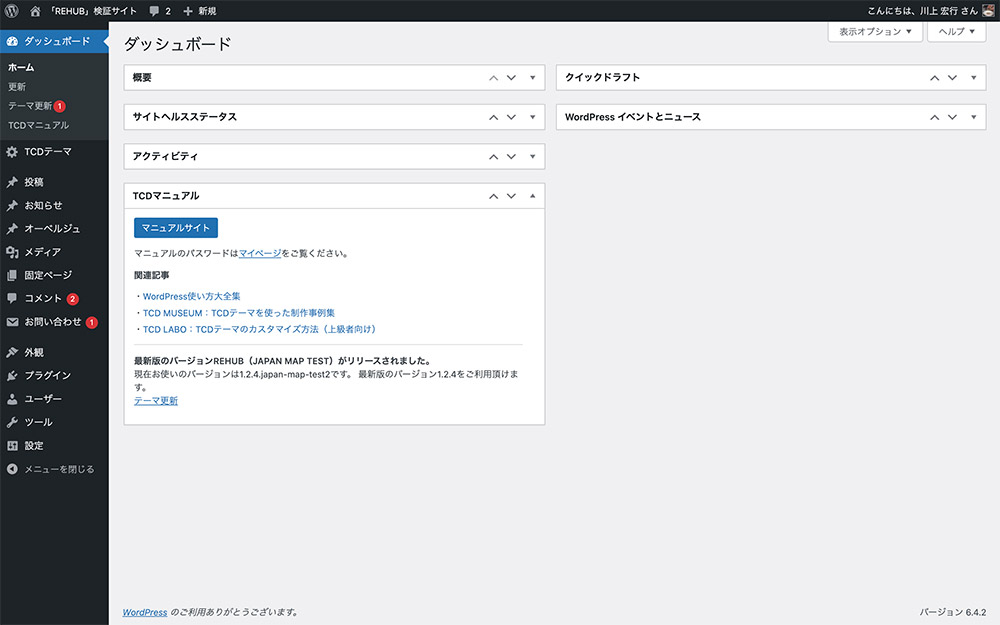Click the ツール wrench icon
Screen dimensions: 1000x625
[12, 422]
